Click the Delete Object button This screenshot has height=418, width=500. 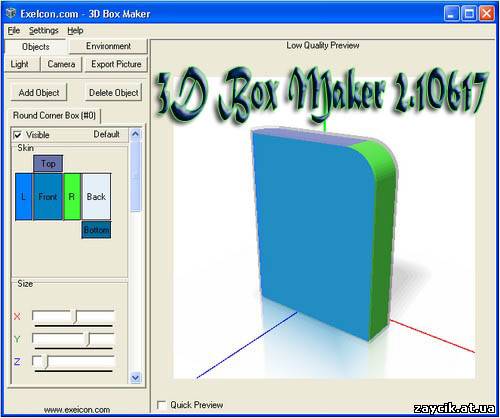114,93
